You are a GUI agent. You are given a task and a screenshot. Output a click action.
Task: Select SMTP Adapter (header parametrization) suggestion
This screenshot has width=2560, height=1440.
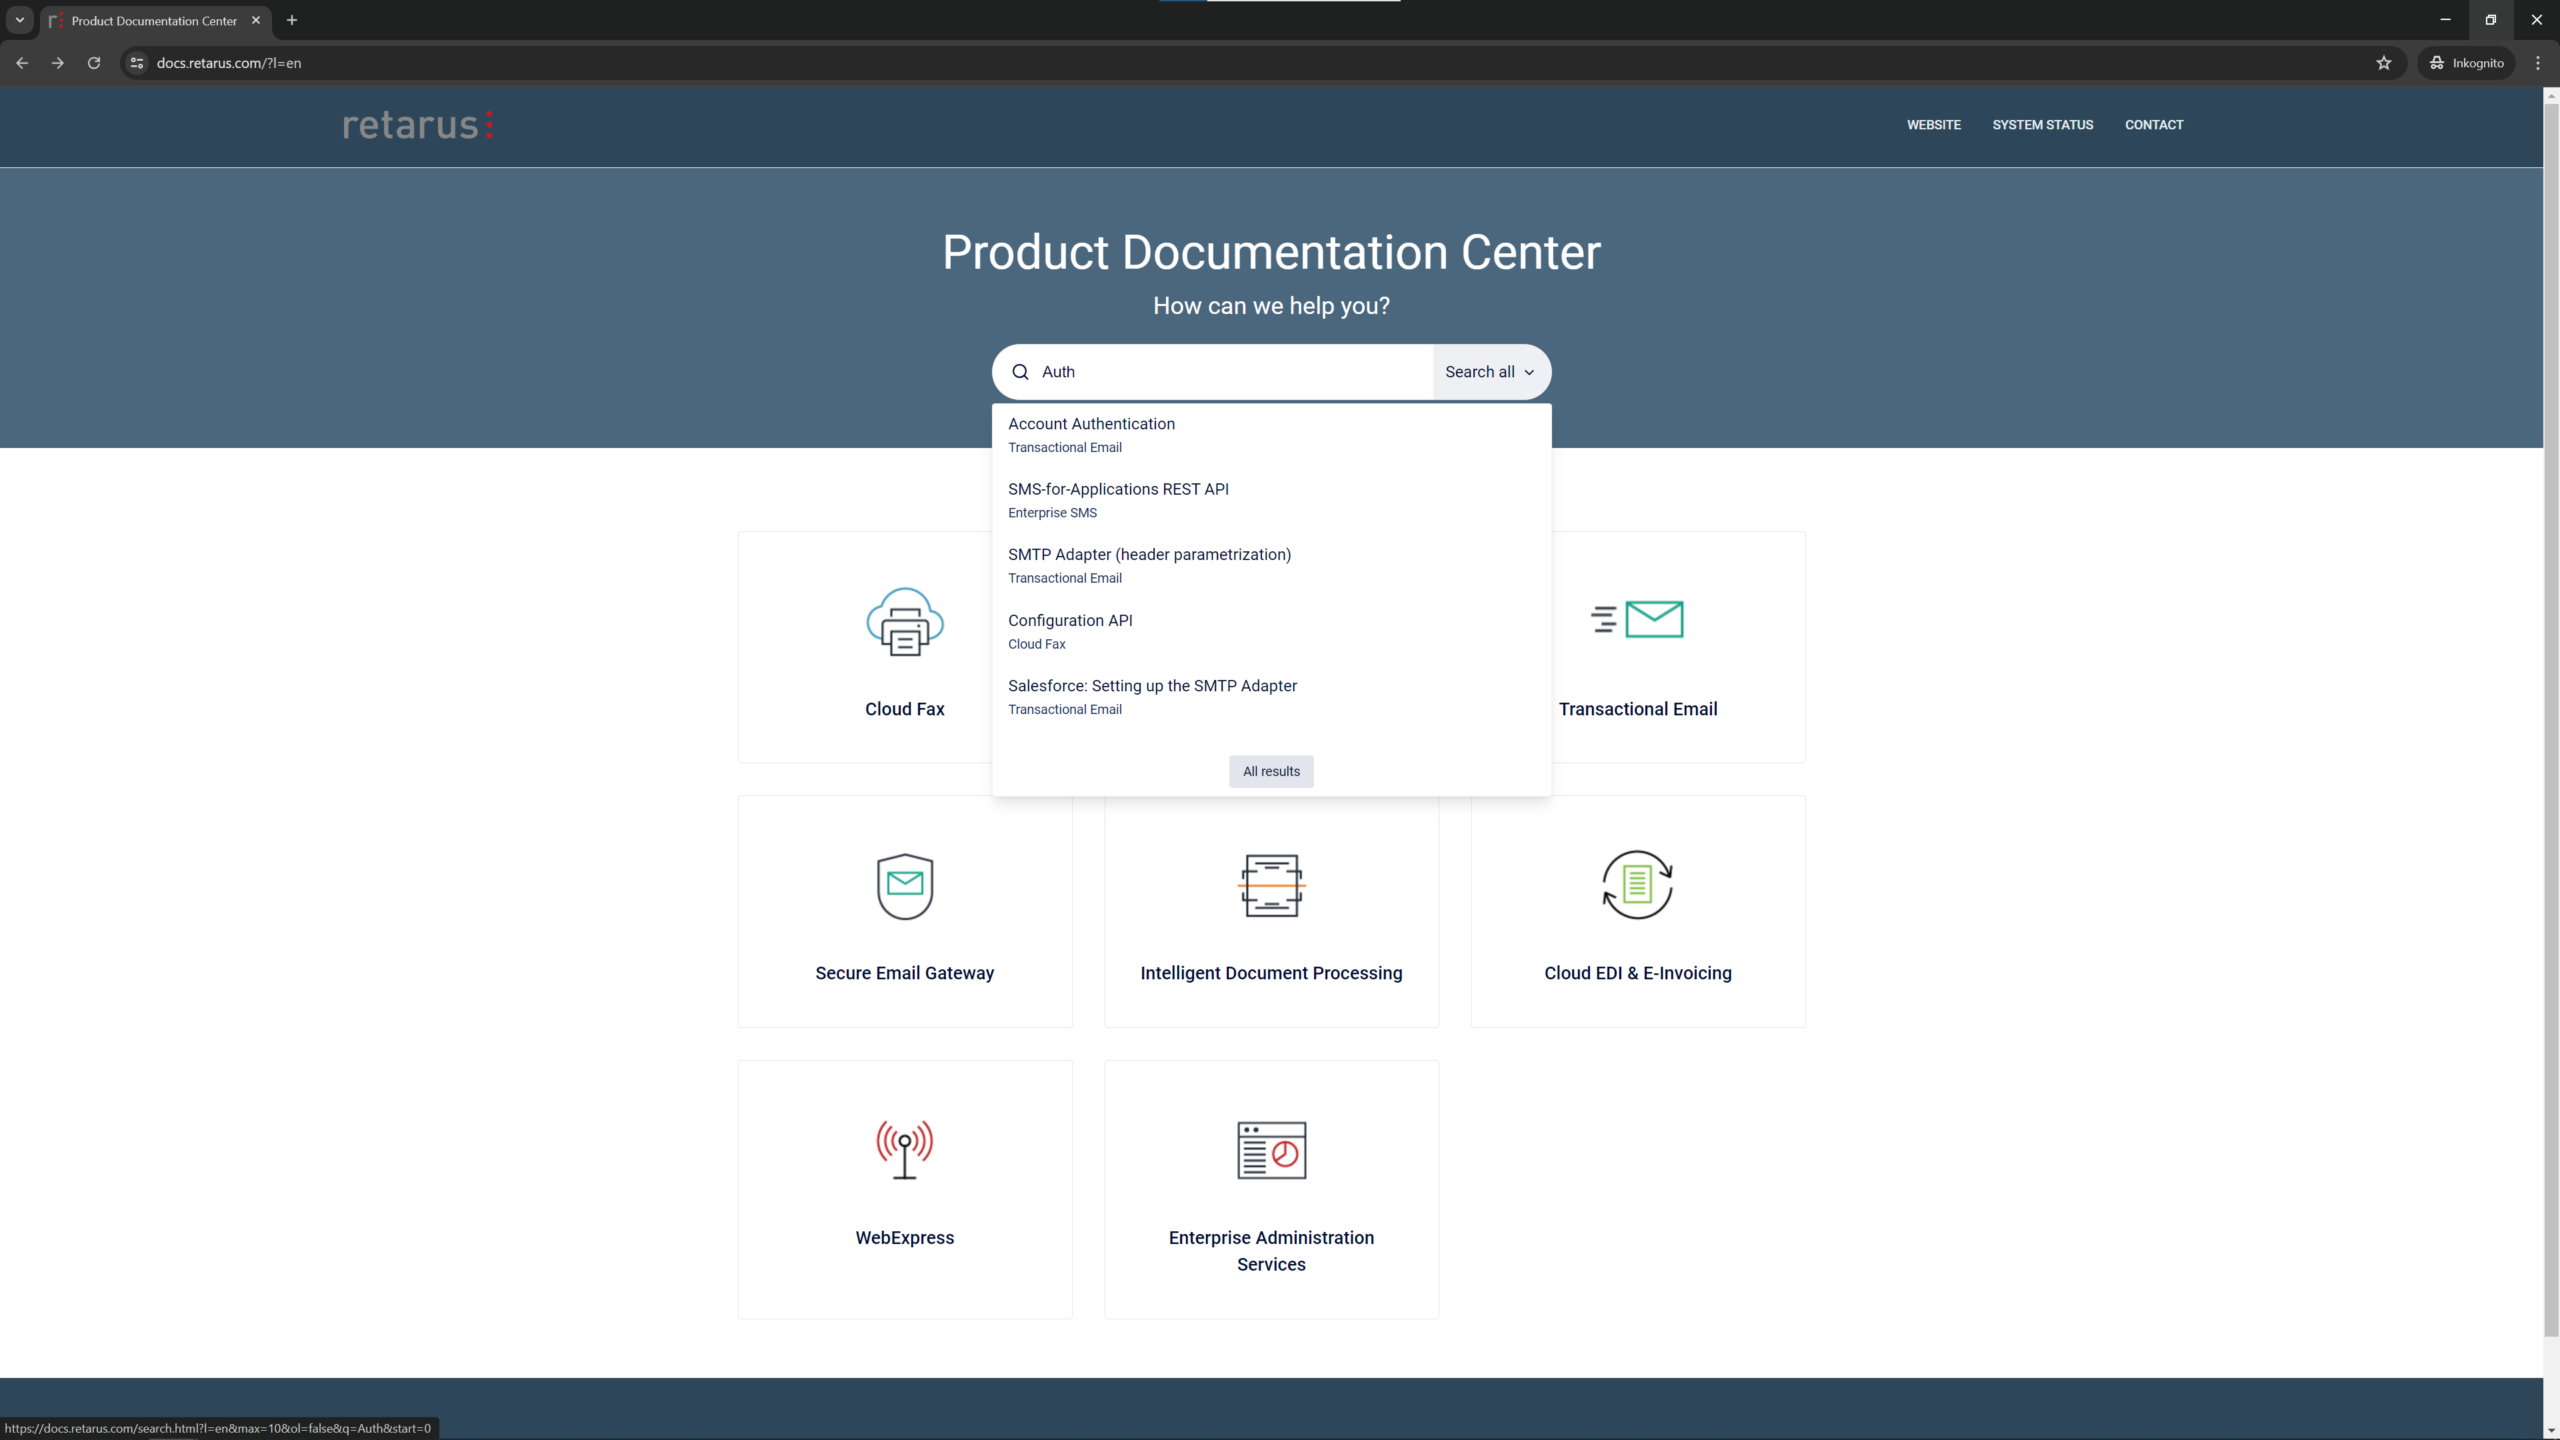coord(1271,565)
